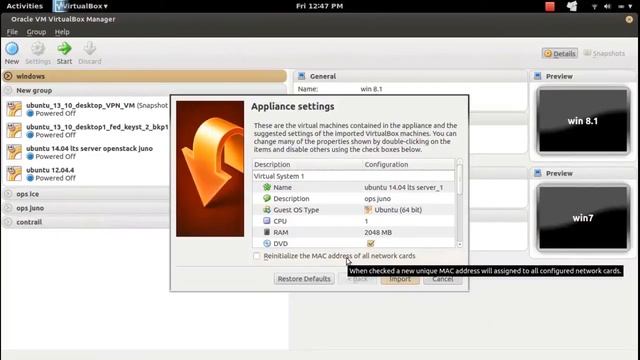
Task: Collapse the New group expander
Action: tap(8, 90)
